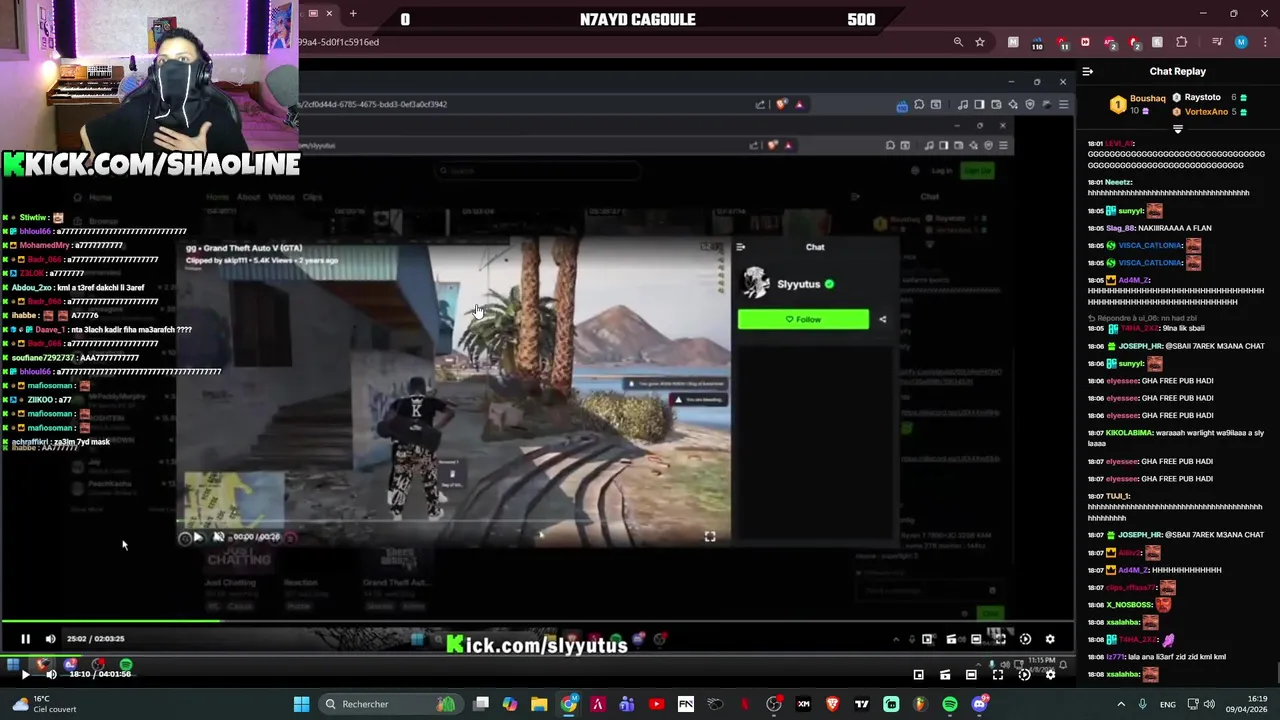Mute the GTA clip in the inner window
Image resolution: width=1280 pixels, height=720 pixels.
pyautogui.click(x=219, y=537)
